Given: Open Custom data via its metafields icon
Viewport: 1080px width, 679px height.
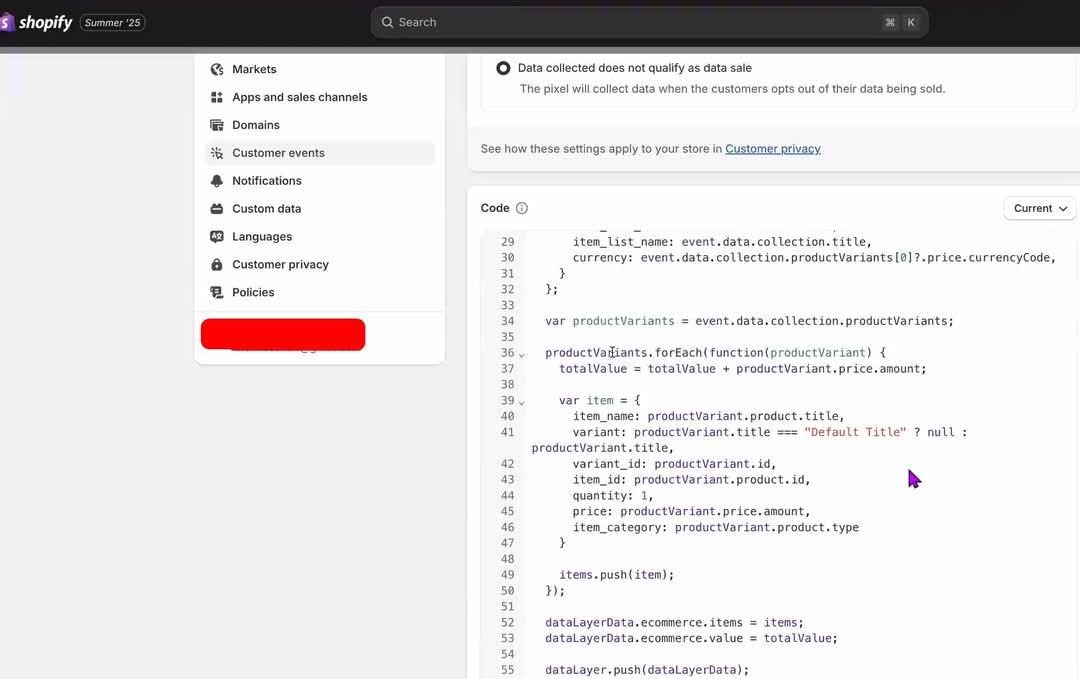Looking at the screenshot, I should pos(216,209).
